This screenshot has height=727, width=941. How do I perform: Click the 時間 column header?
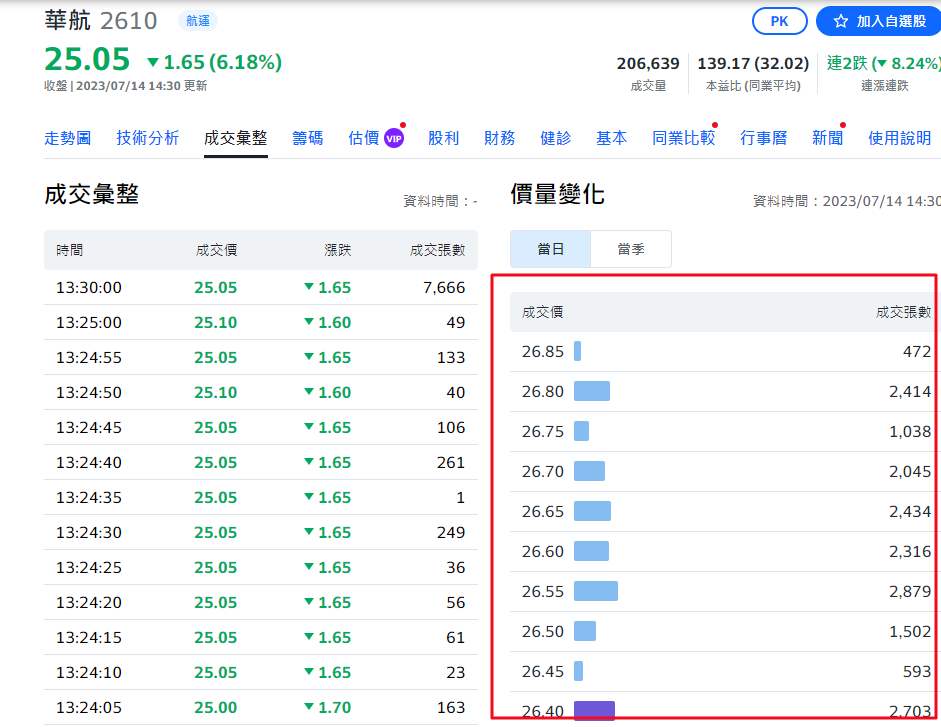[70, 250]
